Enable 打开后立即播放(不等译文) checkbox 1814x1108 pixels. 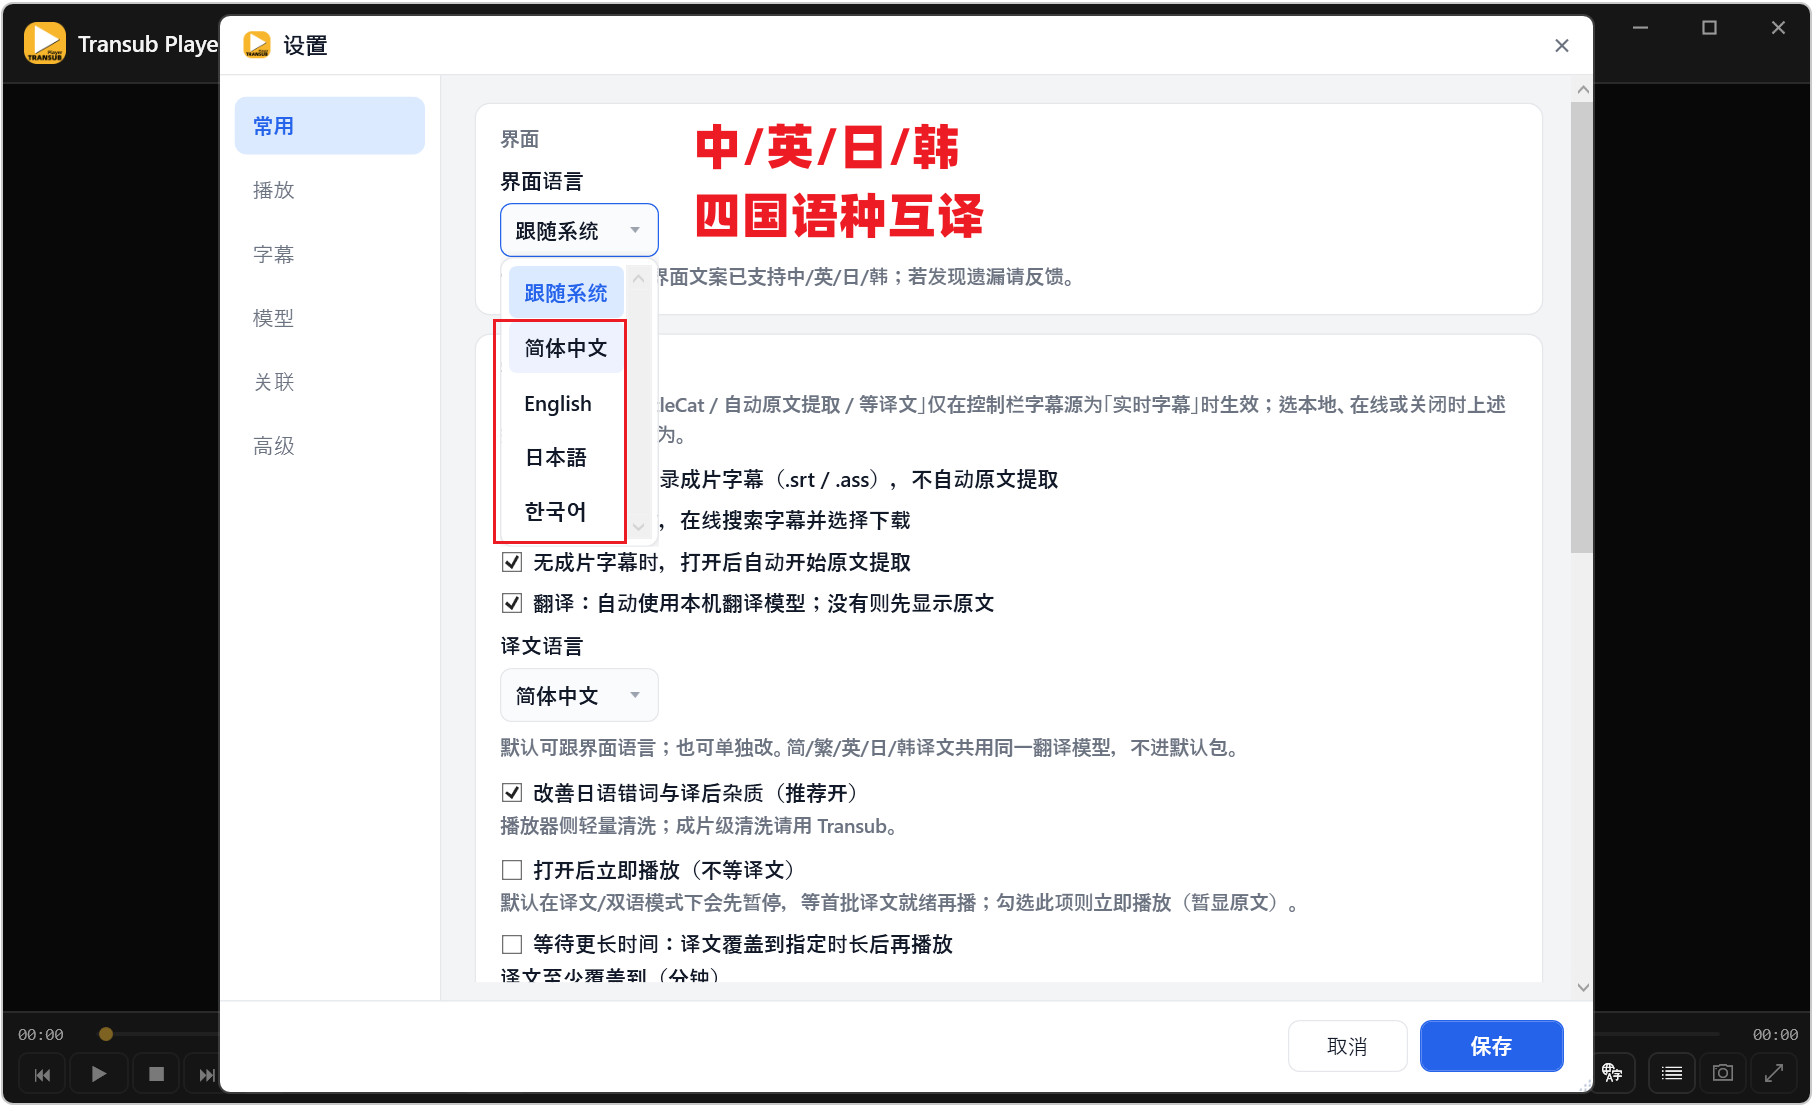coord(512,870)
